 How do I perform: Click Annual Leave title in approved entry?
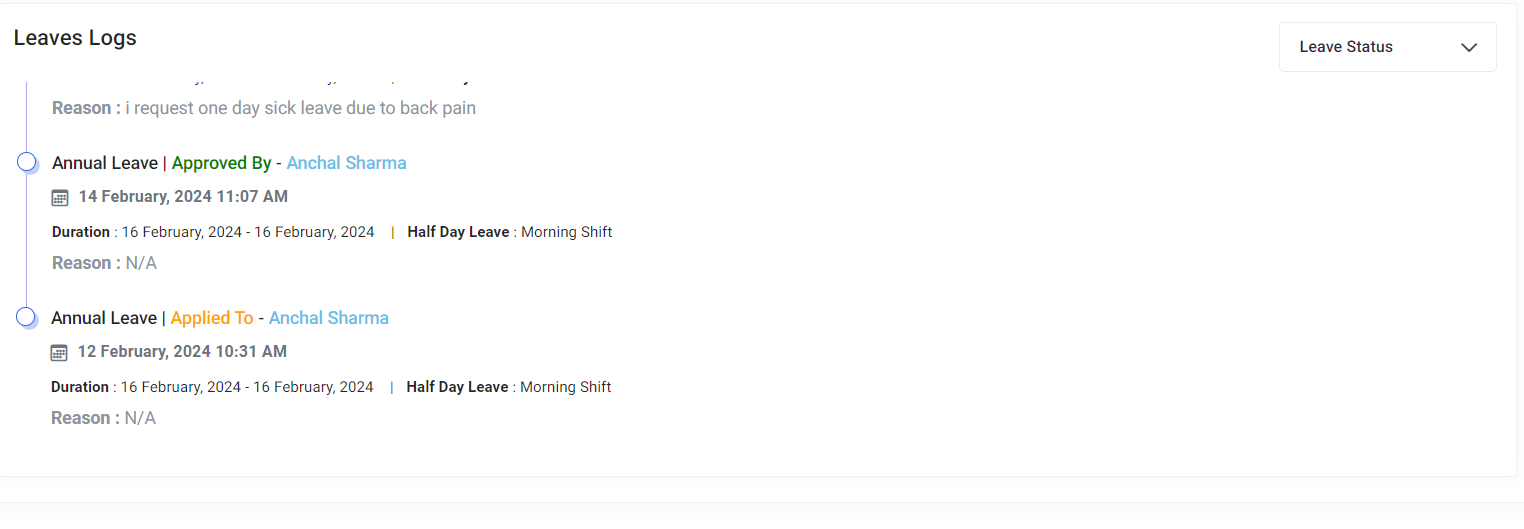coord(105,163)
